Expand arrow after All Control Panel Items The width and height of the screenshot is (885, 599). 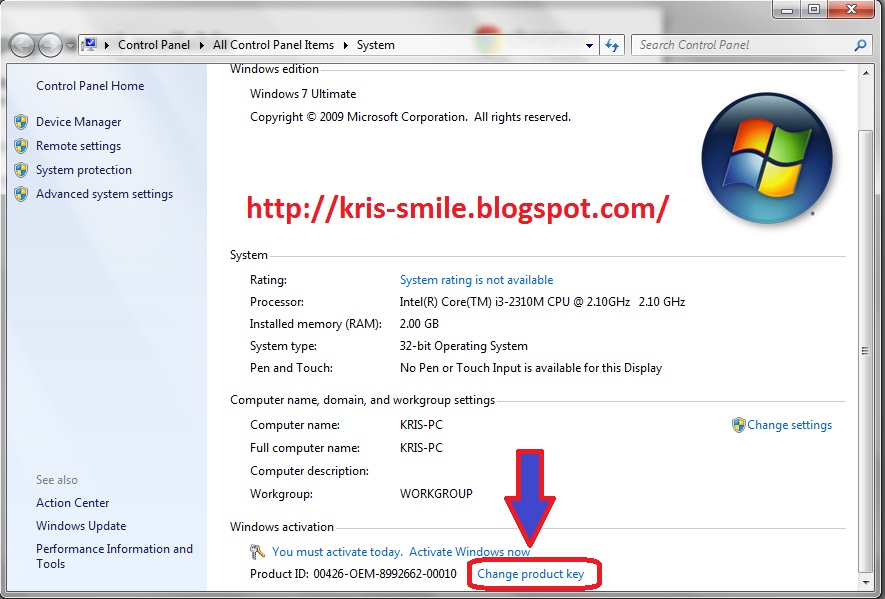point(345,45)
